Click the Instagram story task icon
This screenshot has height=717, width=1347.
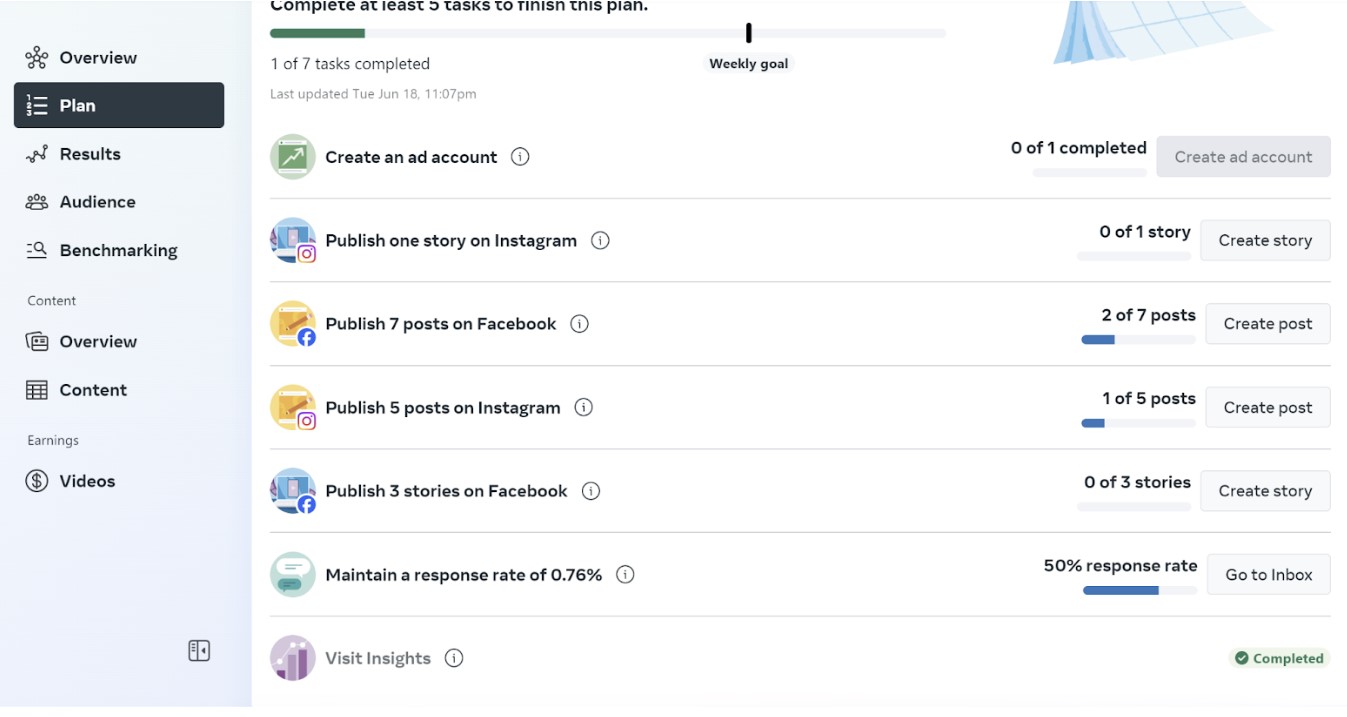tap(292, 240)
